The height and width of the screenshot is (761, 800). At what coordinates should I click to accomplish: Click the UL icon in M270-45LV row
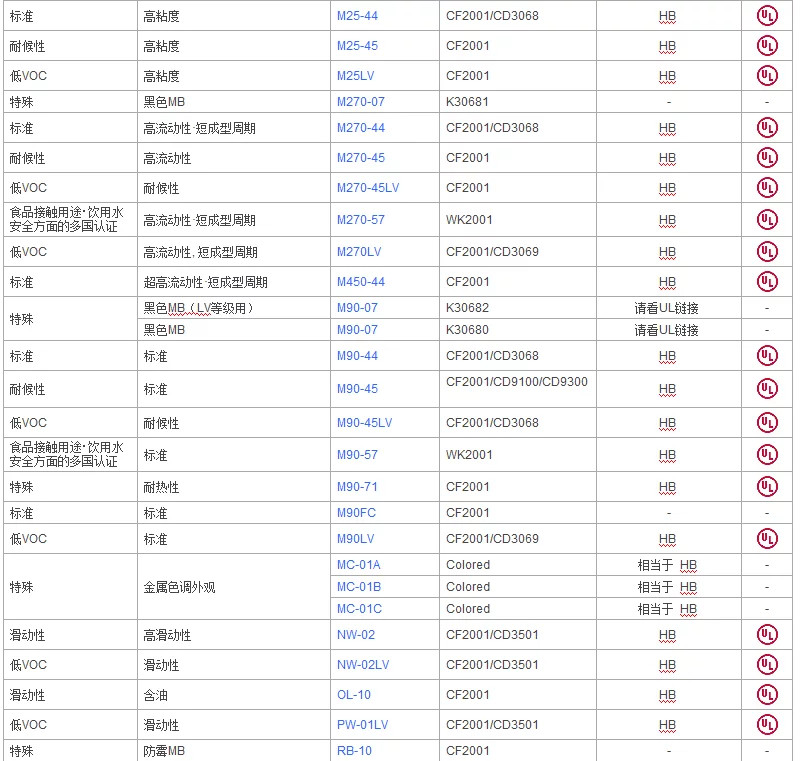click(x=767, y=188)
